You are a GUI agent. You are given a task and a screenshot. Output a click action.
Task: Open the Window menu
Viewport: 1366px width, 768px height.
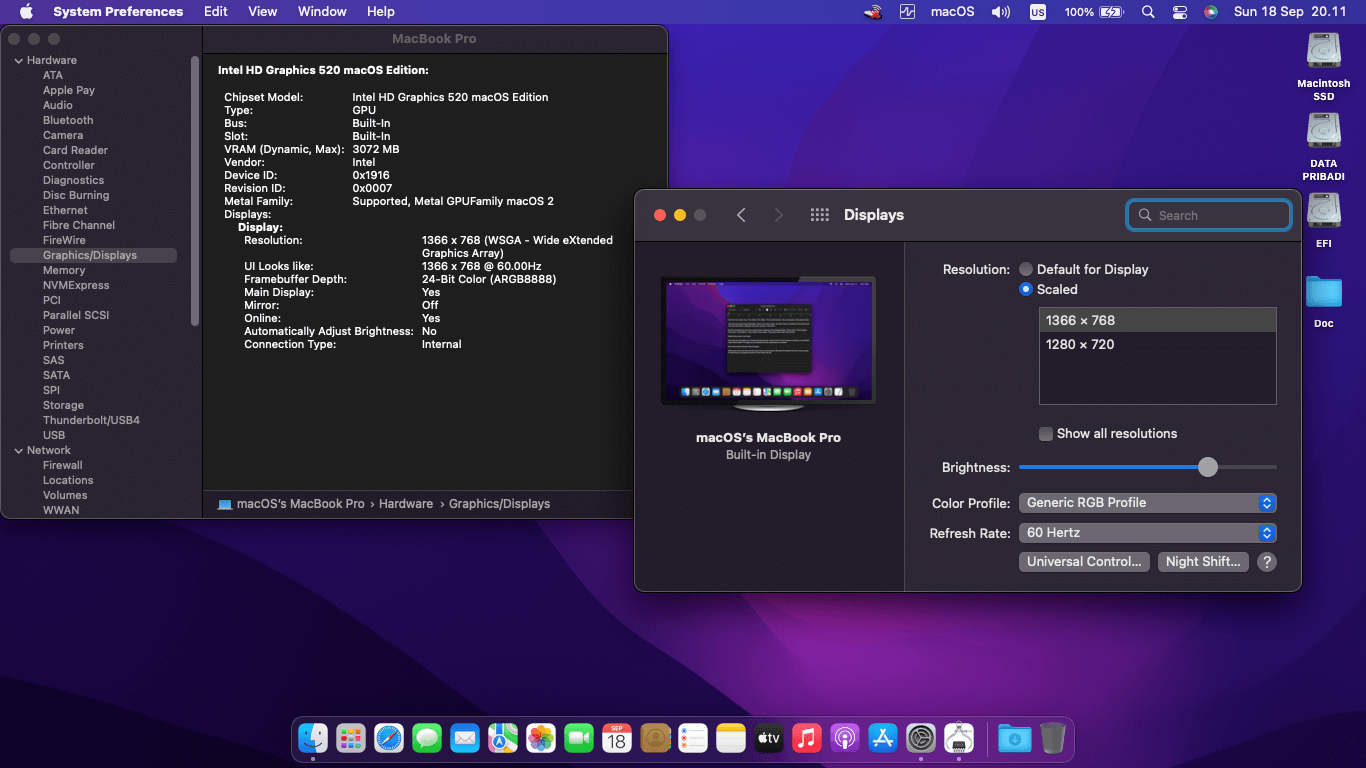322,12
